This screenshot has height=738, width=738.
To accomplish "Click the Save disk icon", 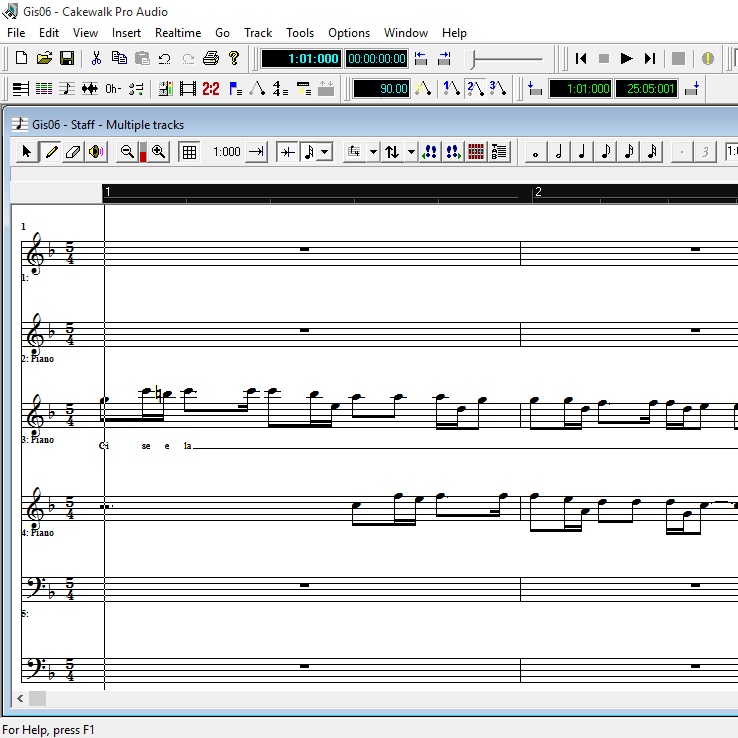I will (67, 58).
